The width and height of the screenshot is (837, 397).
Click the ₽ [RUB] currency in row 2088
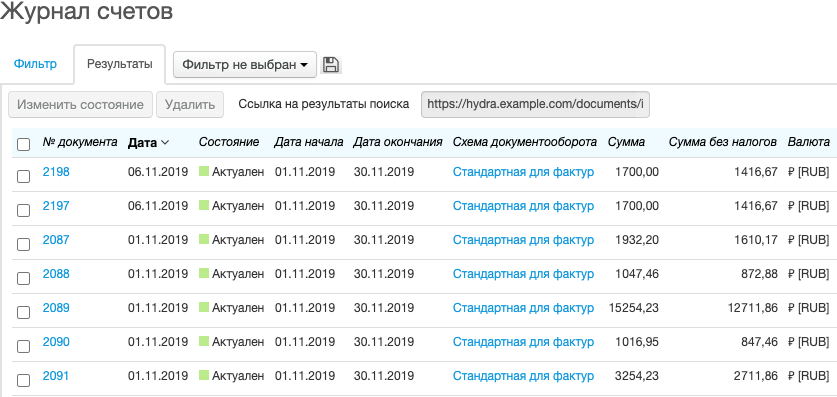click(x=809, y=274)
